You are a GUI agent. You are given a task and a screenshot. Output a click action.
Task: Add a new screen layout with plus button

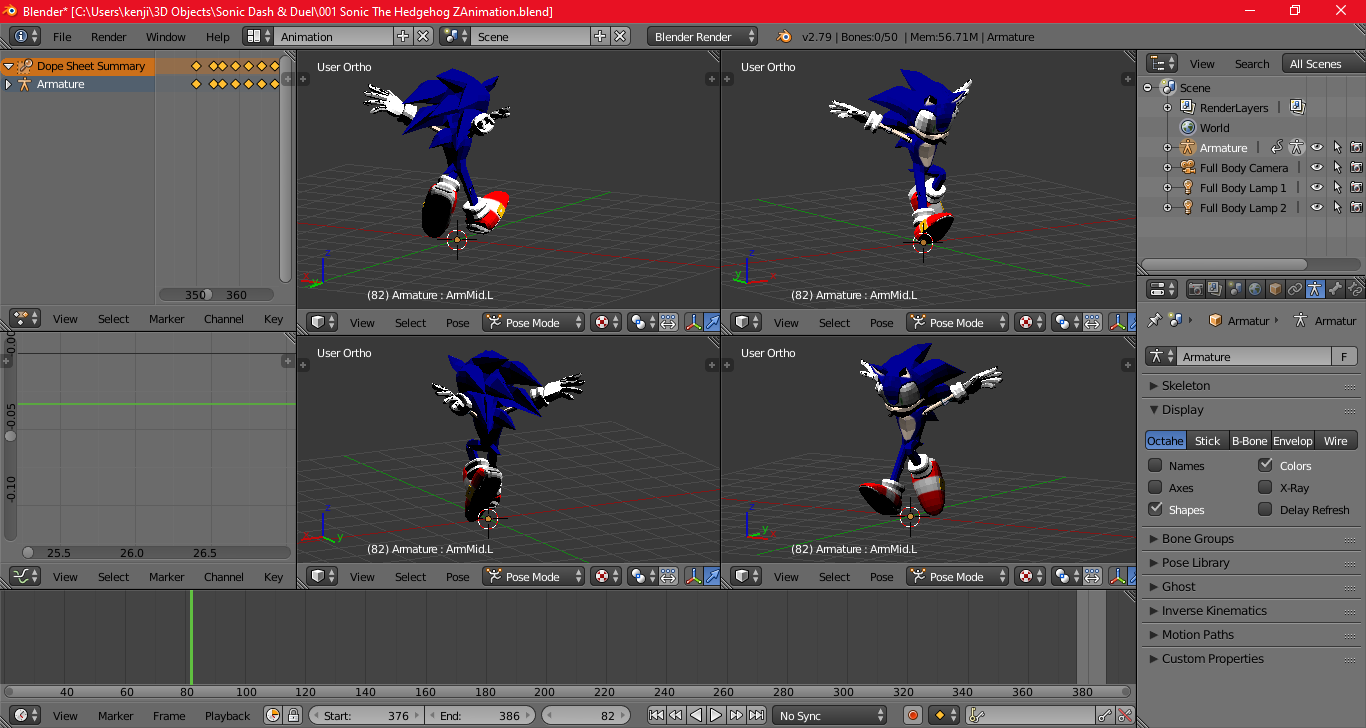403,36
